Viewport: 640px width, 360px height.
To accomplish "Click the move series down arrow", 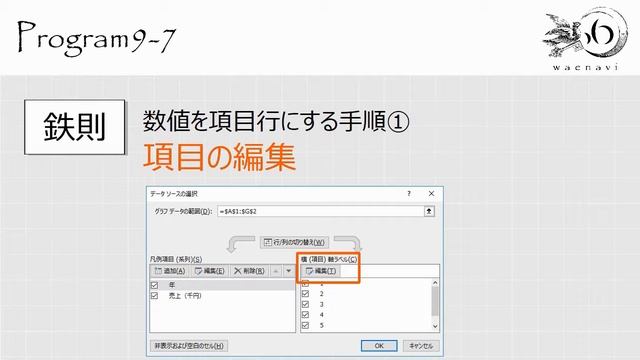I will [x=289, y=271].
